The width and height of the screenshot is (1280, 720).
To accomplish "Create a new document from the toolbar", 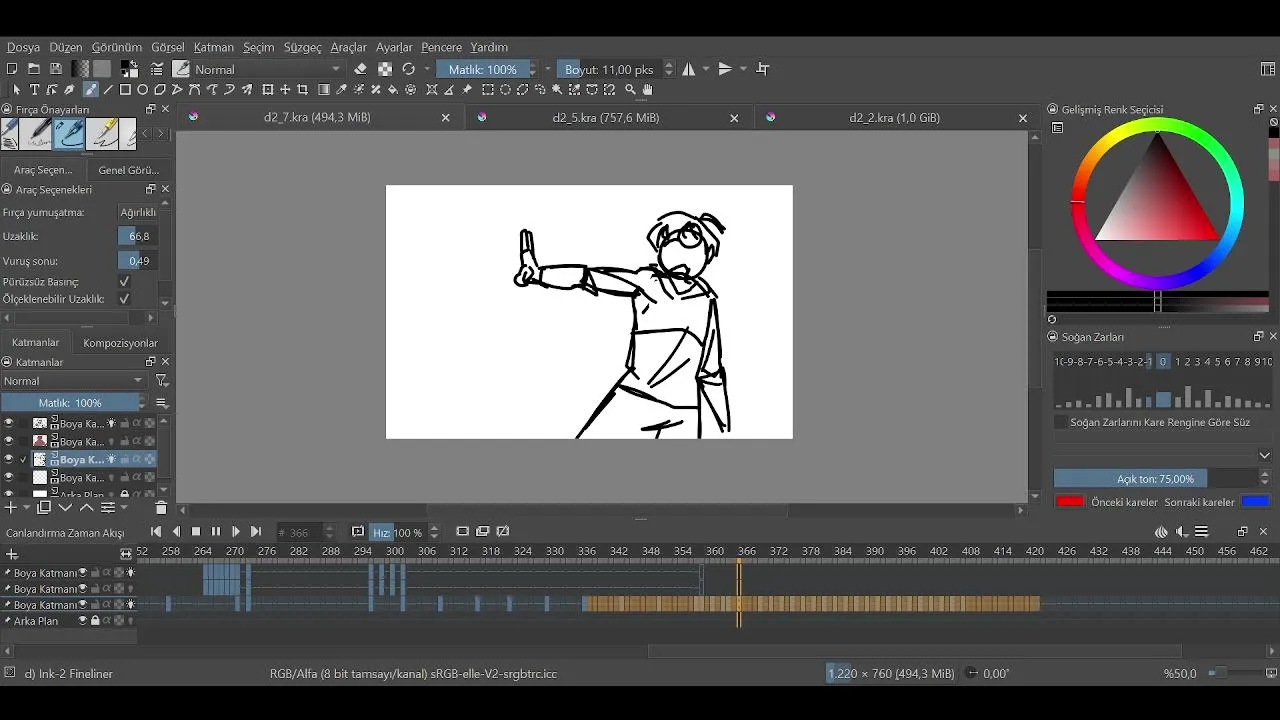I will pyautogui.click(x=12, y=69).
